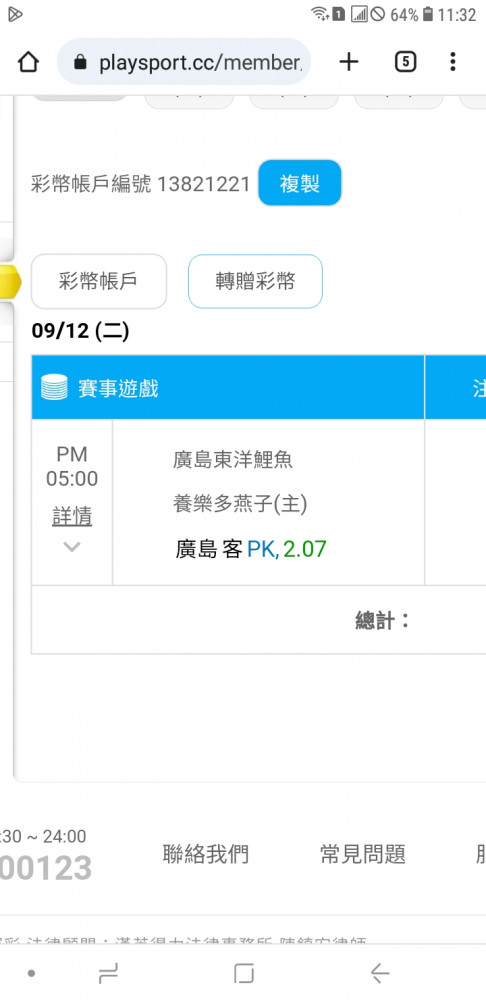Select the 轉贈彩幣 tab

[255, 281]
